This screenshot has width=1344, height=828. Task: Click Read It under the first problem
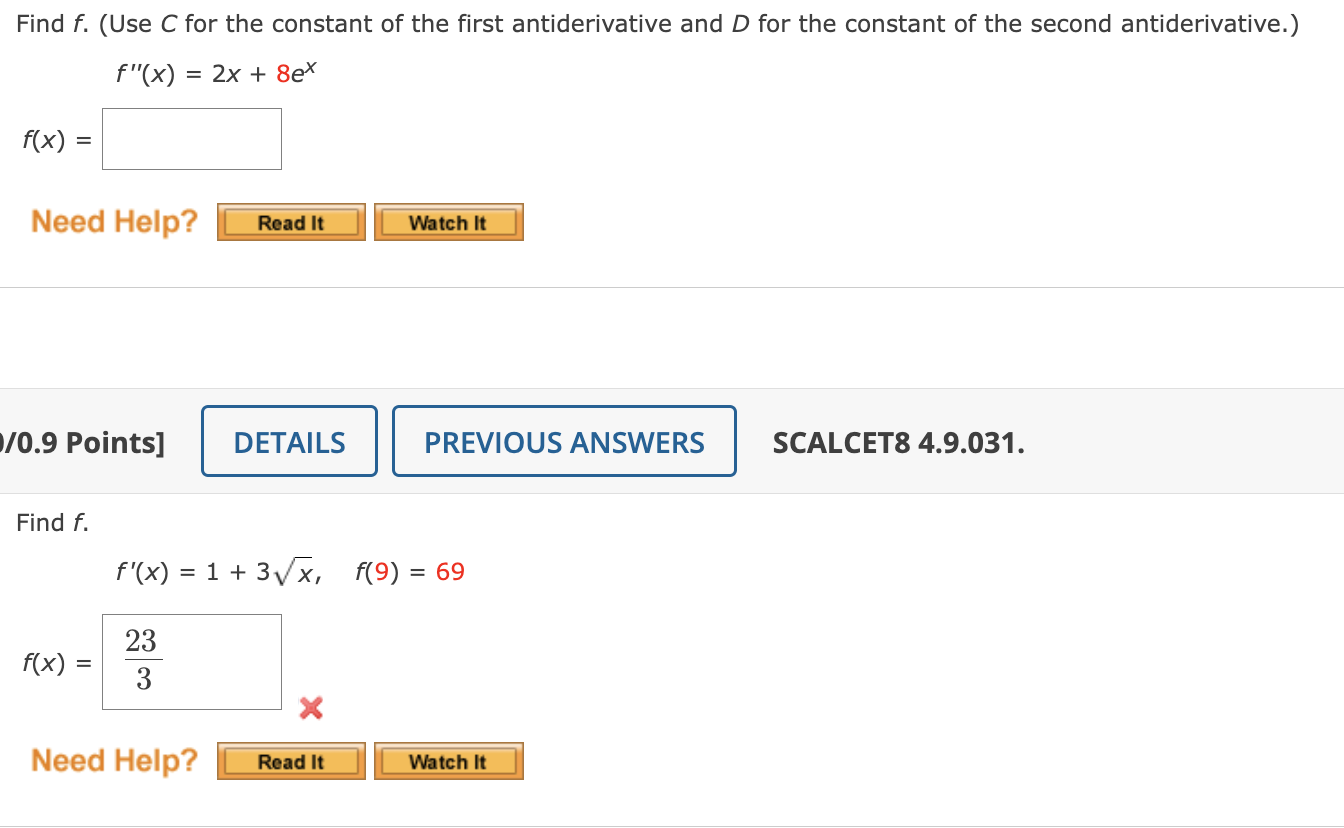(x=290, y=222)
